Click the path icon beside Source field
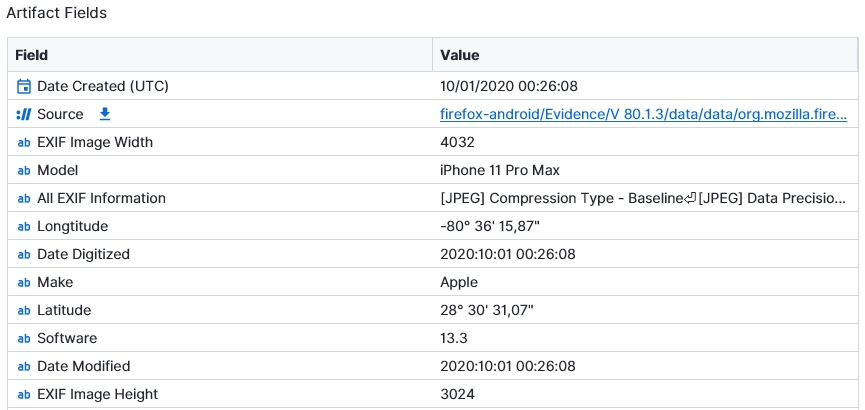This screenshot has width=865, height=410. [24, 114]
